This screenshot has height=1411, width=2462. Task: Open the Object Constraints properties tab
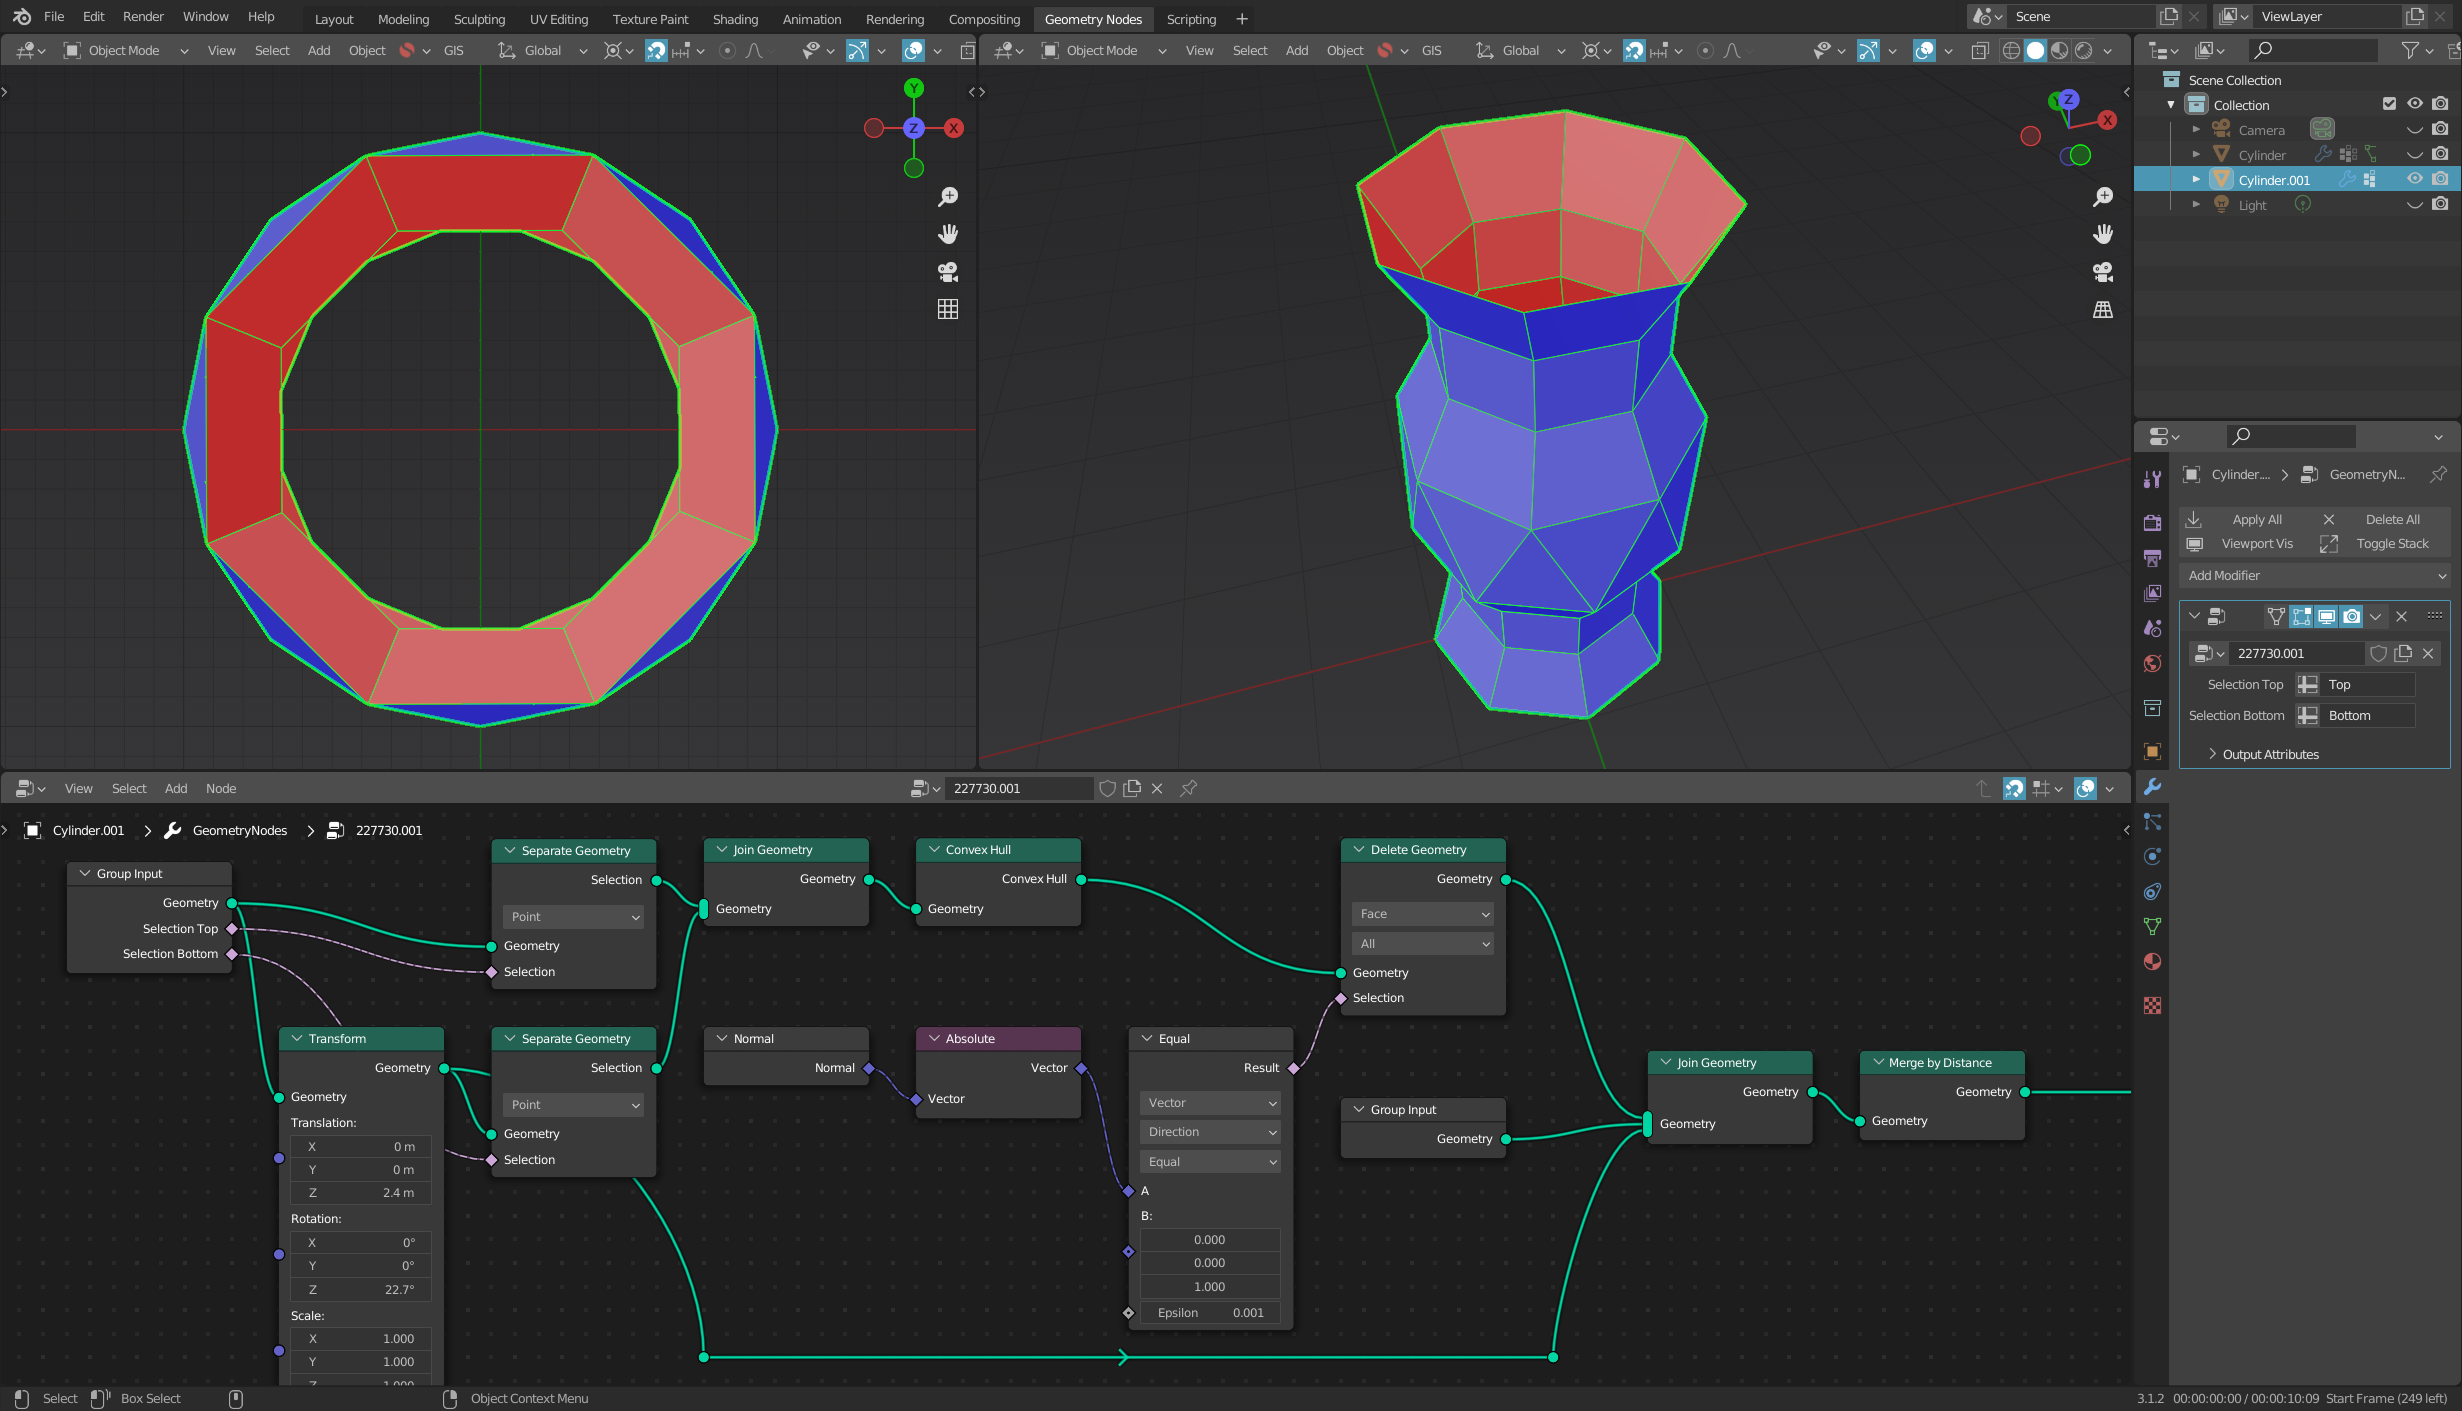point(2153,892)
